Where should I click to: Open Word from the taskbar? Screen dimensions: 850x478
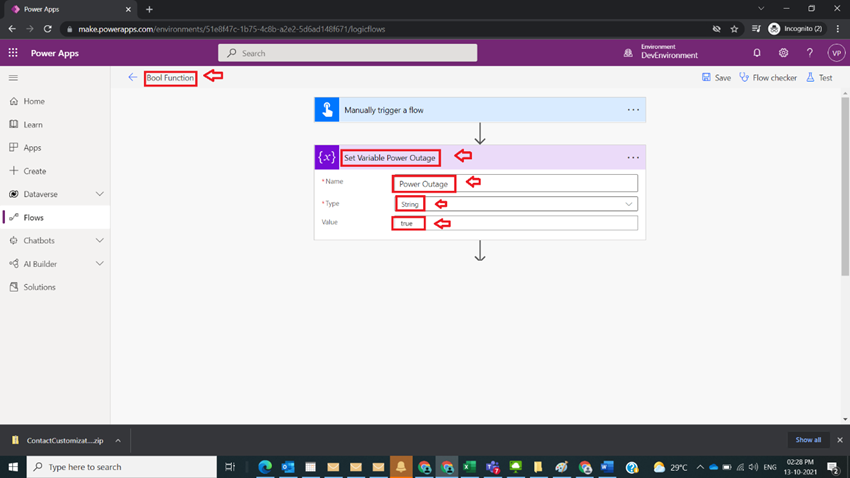(x=607, y=467)
